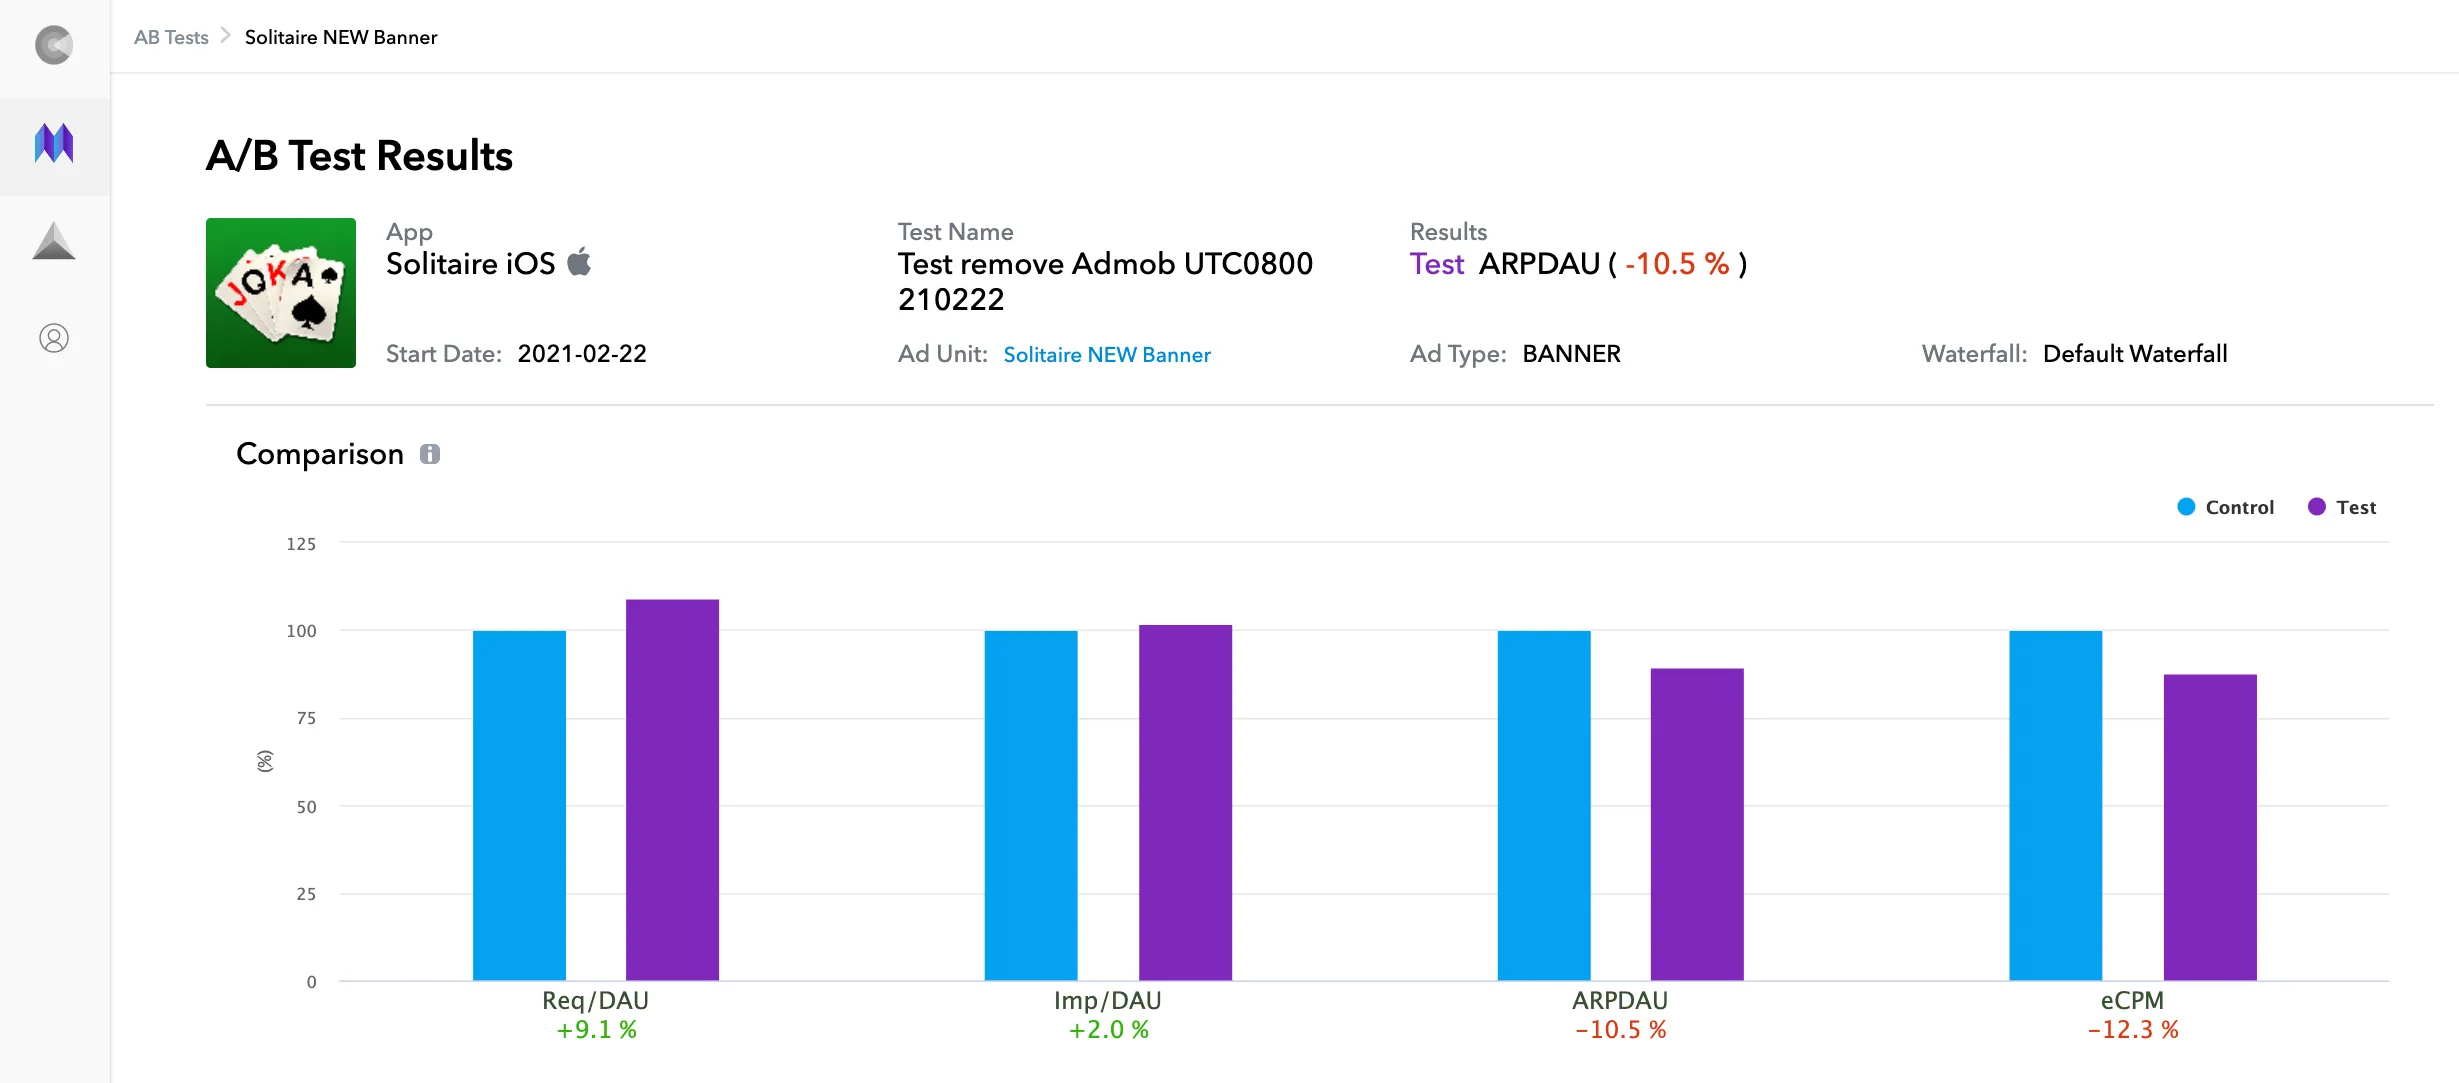The height and width of the screenshot is (1083, 2459).
Task: Click the ARPDAU -10.5% results label
Action: pyautogui.click(x=1578, y=264)
